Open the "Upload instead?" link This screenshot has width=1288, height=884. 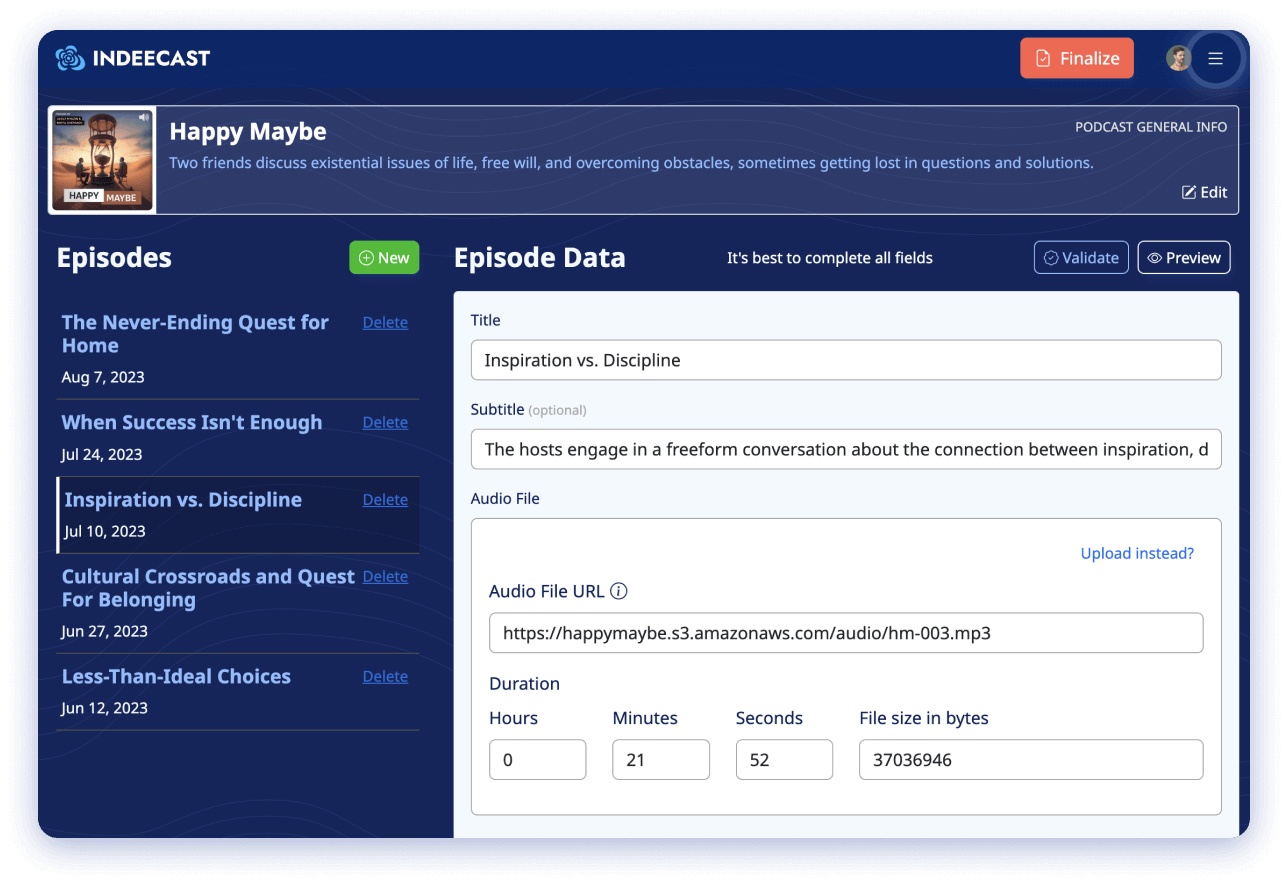1137,552
